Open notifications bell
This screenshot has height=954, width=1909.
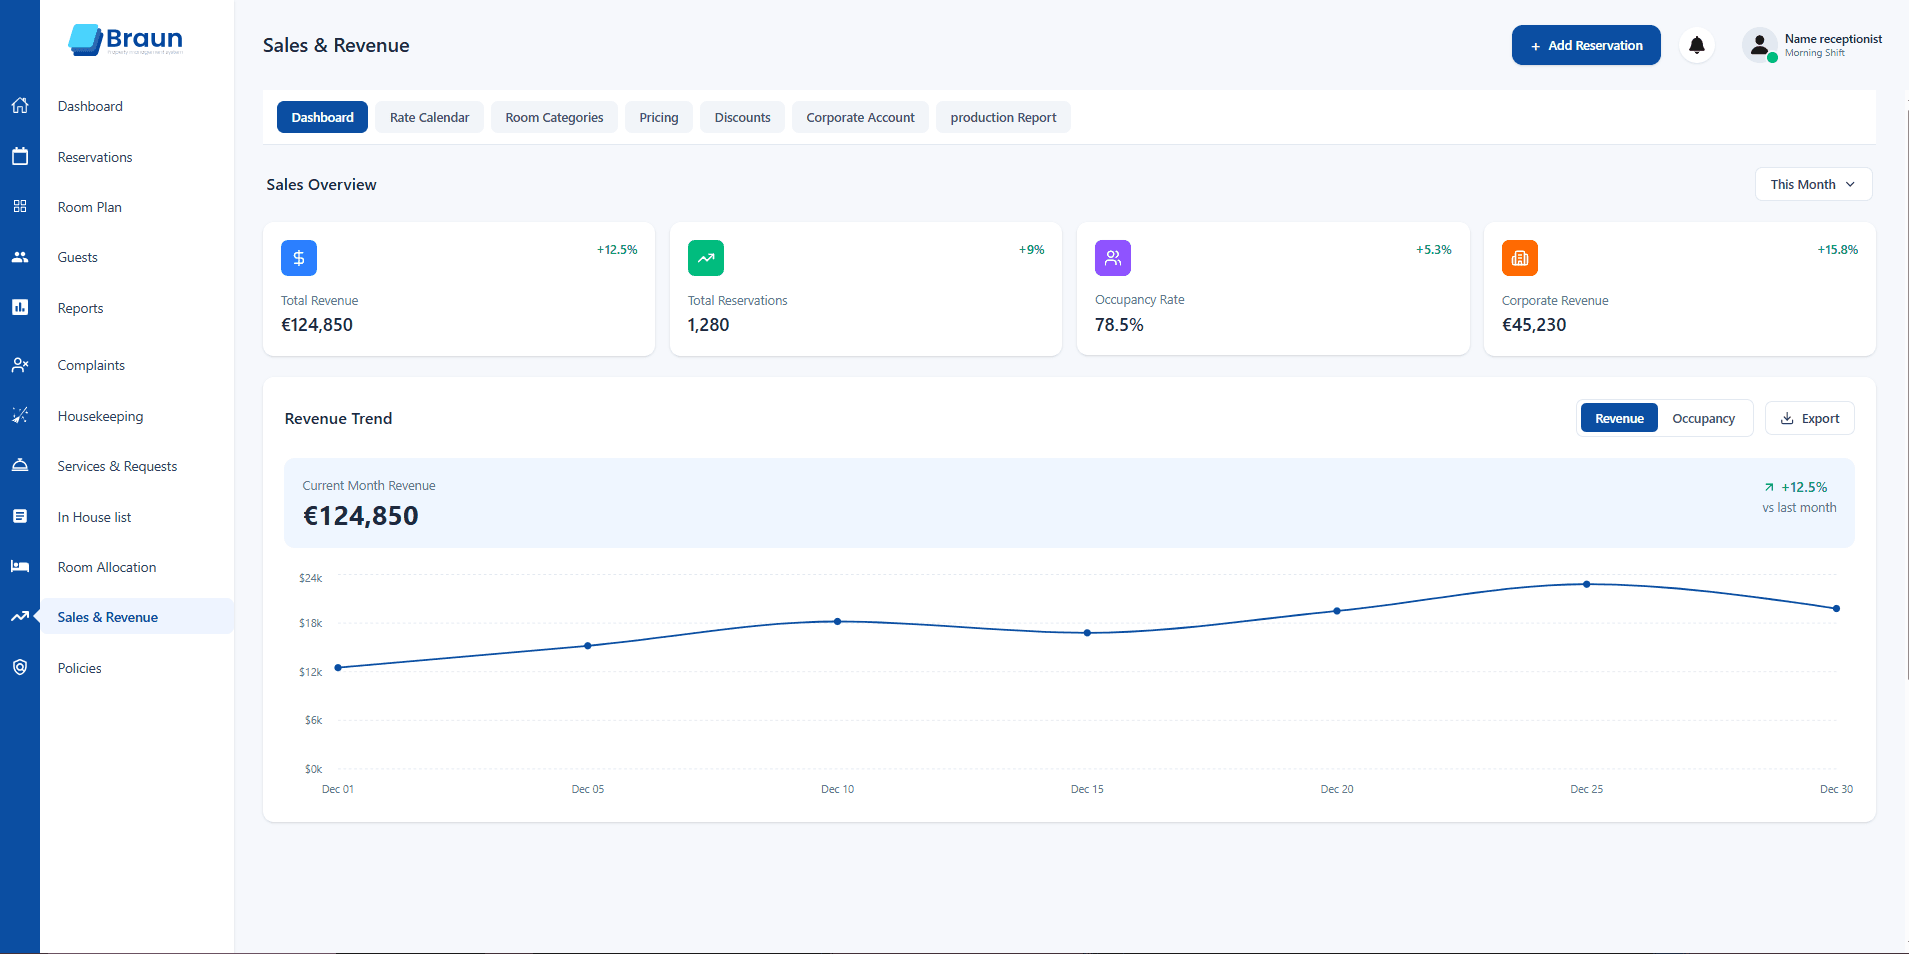1697,45
